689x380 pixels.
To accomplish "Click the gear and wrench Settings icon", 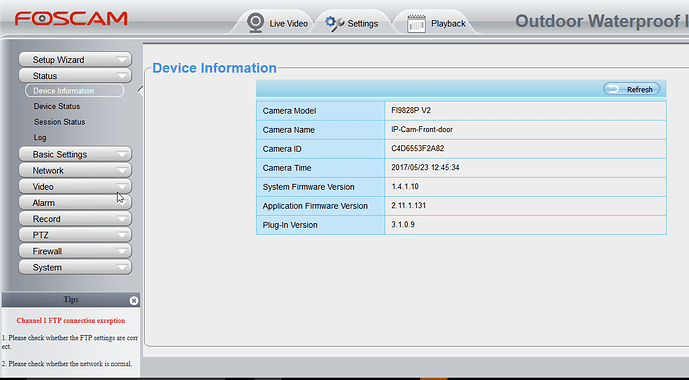I will 334,23.
